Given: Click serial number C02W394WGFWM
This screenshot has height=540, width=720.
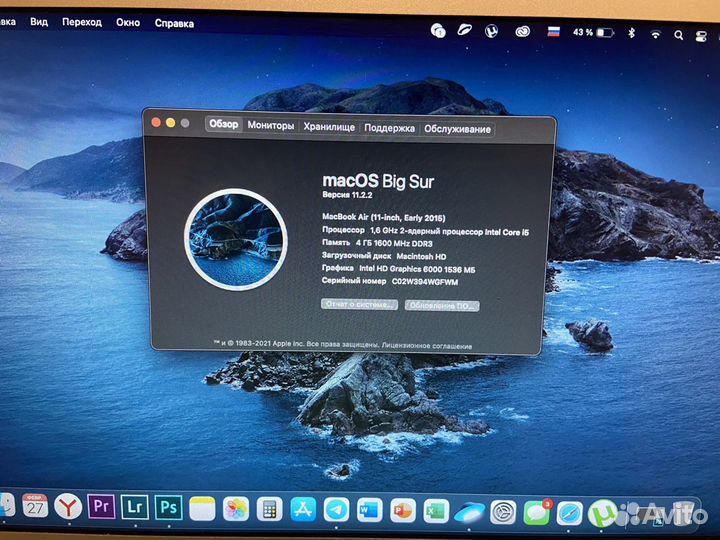Looking at the screenshot, I should (x=425, y=281).
